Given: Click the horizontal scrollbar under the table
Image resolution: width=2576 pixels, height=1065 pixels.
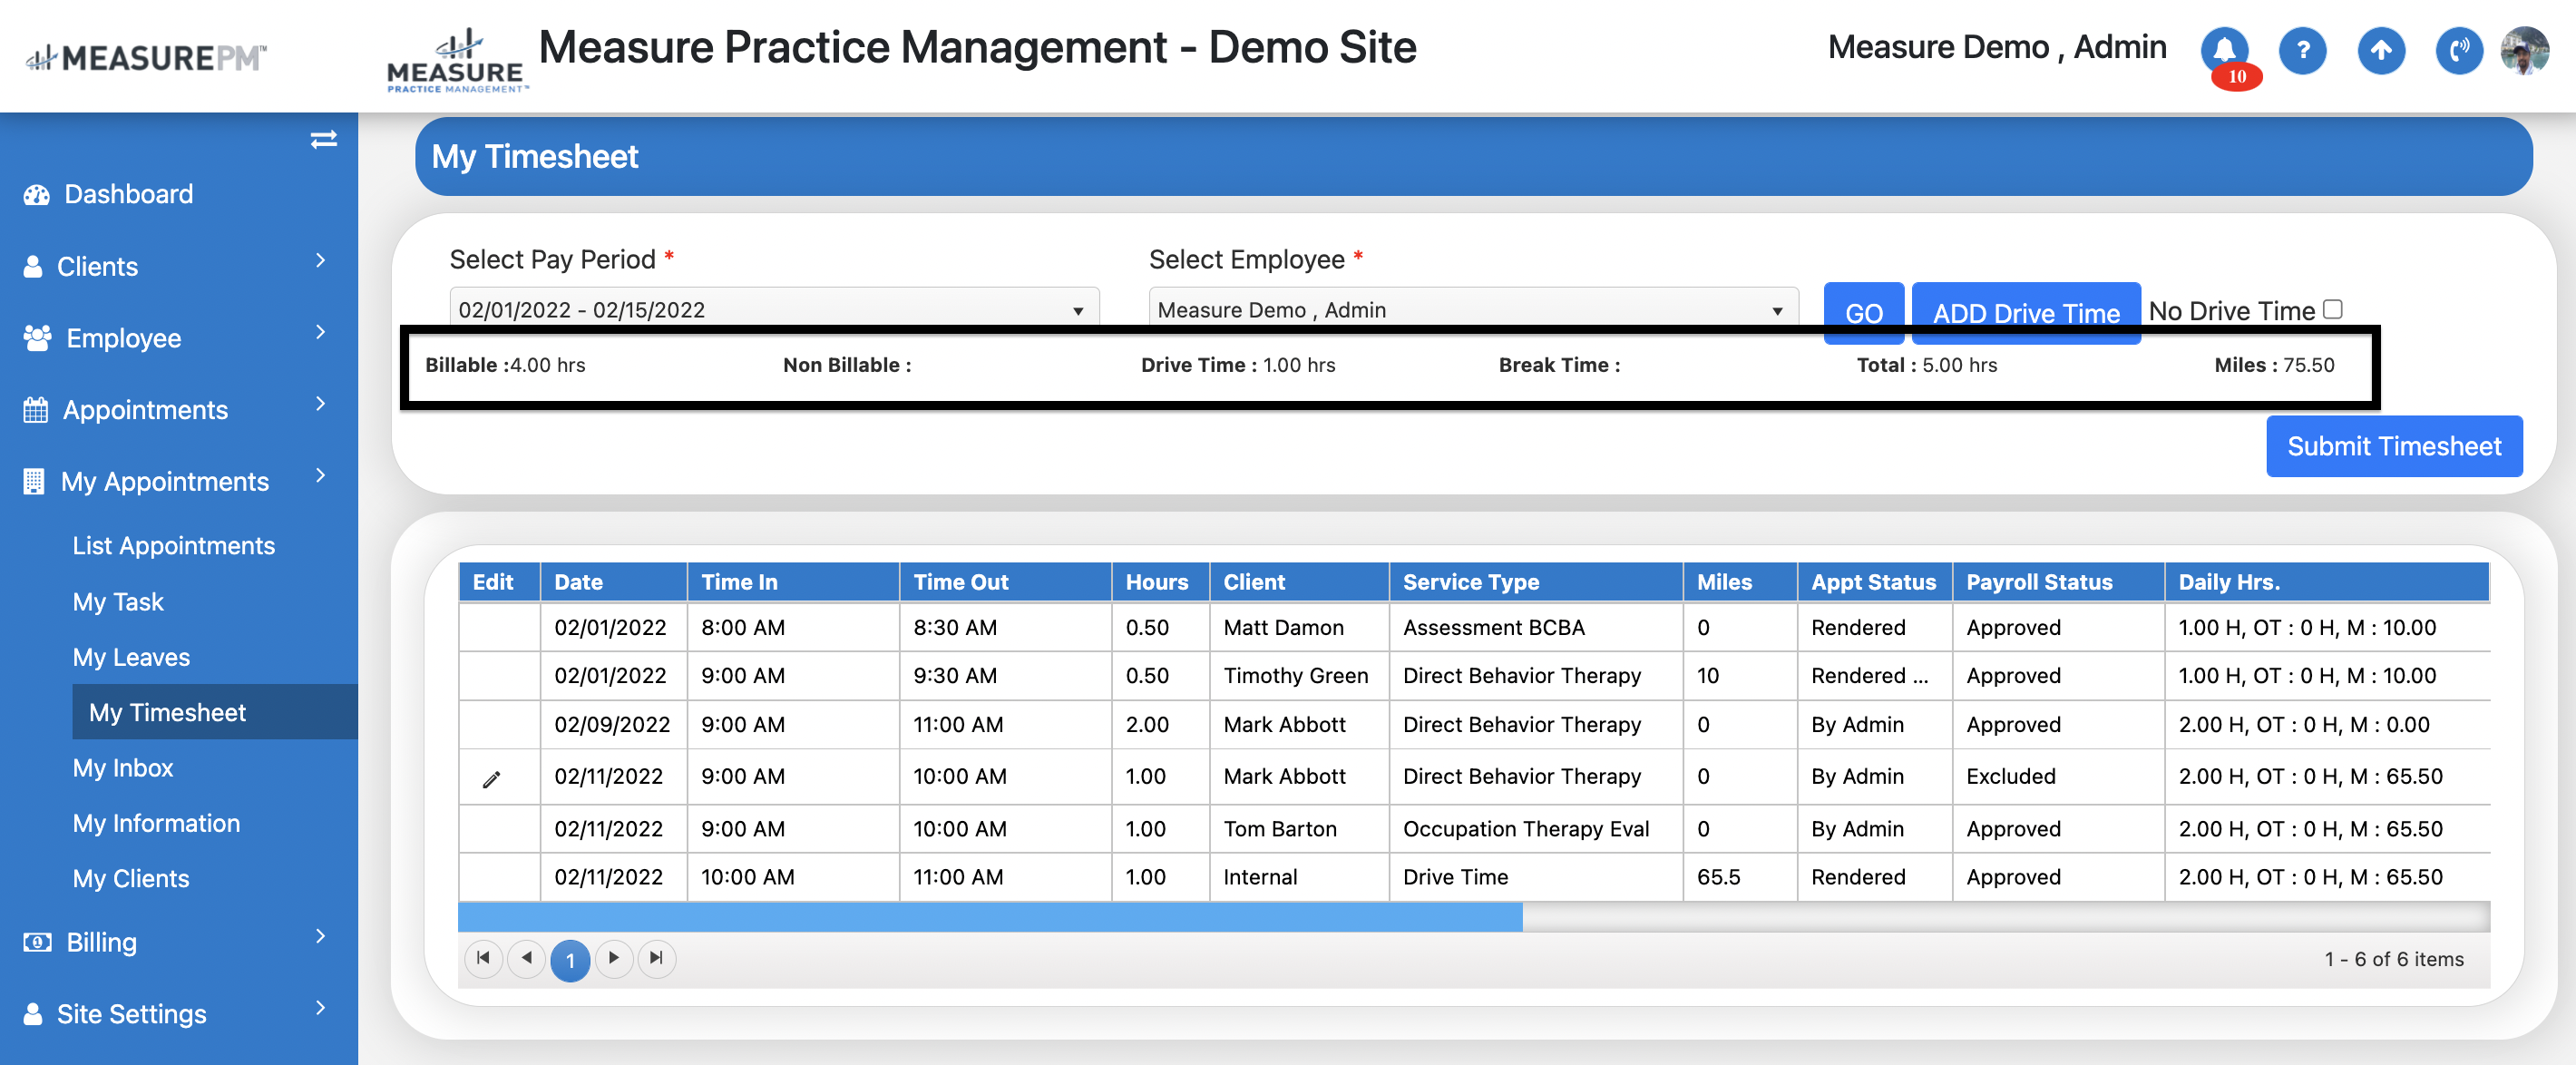Looking at the screenshot, I should (x=990, y=916).
